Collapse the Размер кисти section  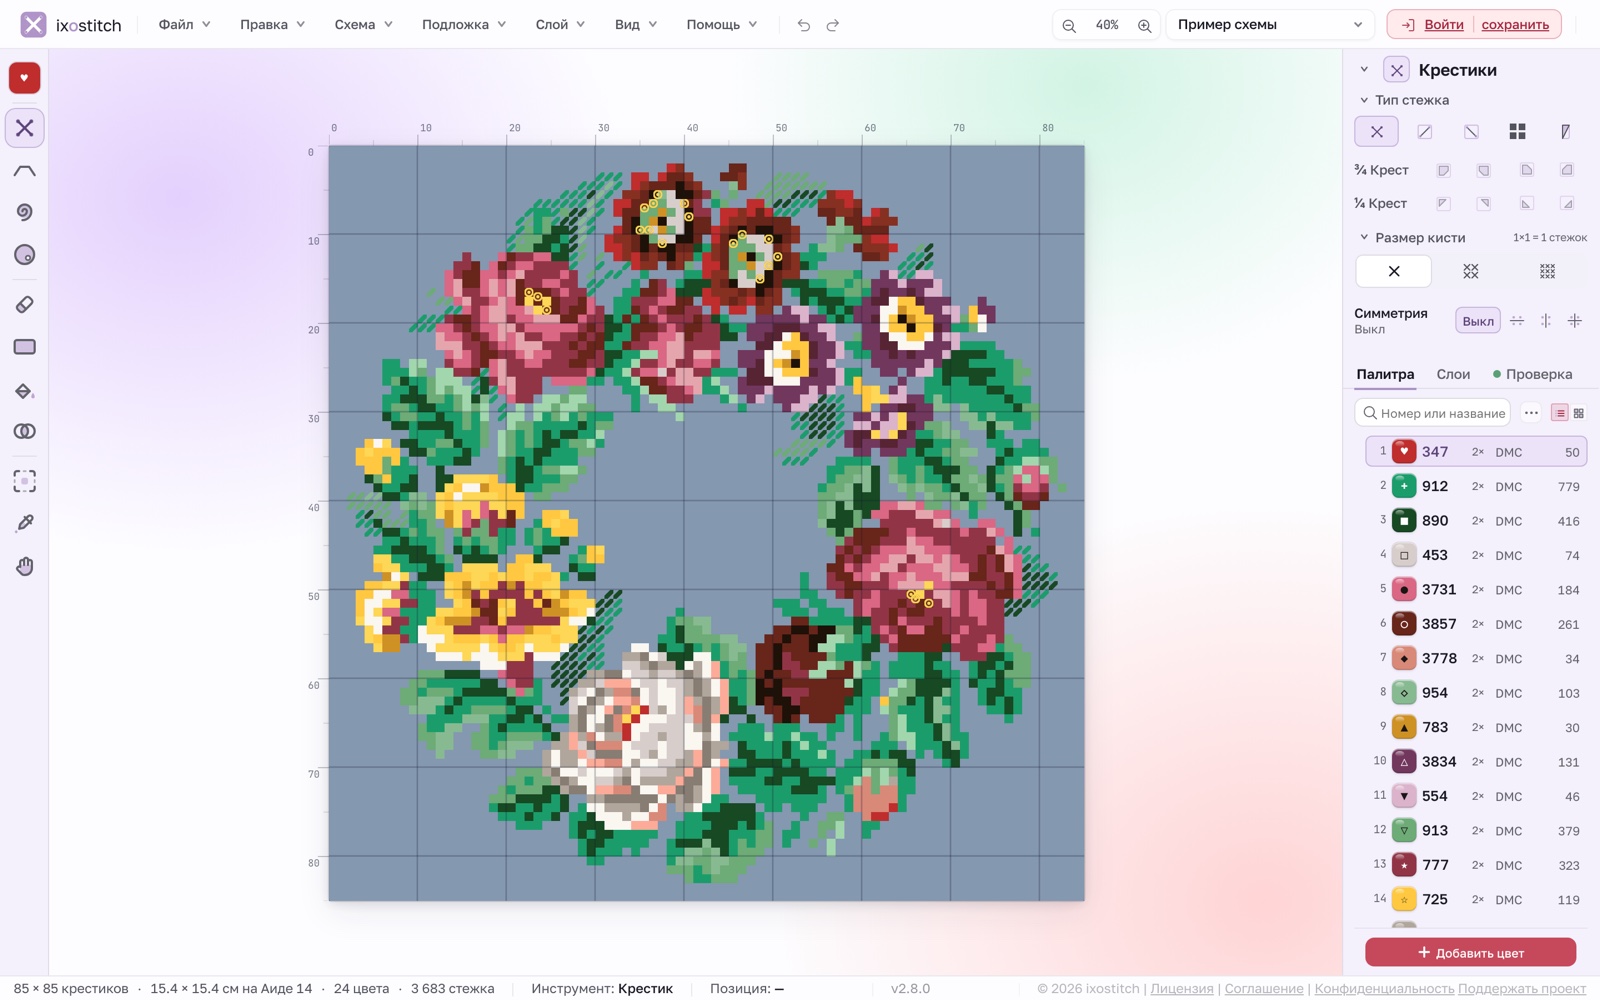[1364, 238]
